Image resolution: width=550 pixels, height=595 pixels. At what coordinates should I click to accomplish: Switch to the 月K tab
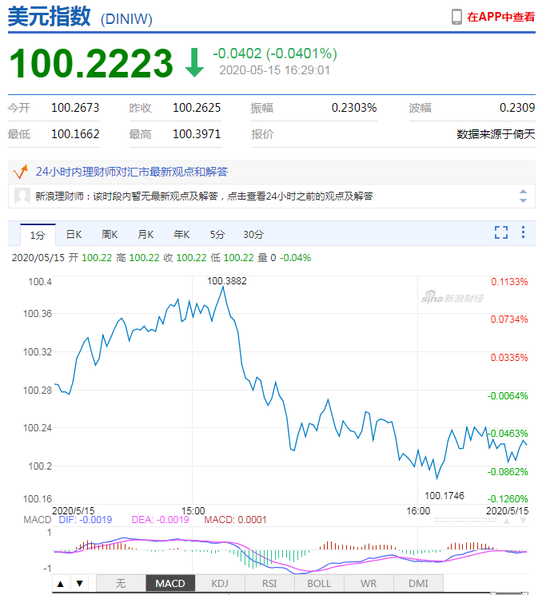tap(145, 235)
